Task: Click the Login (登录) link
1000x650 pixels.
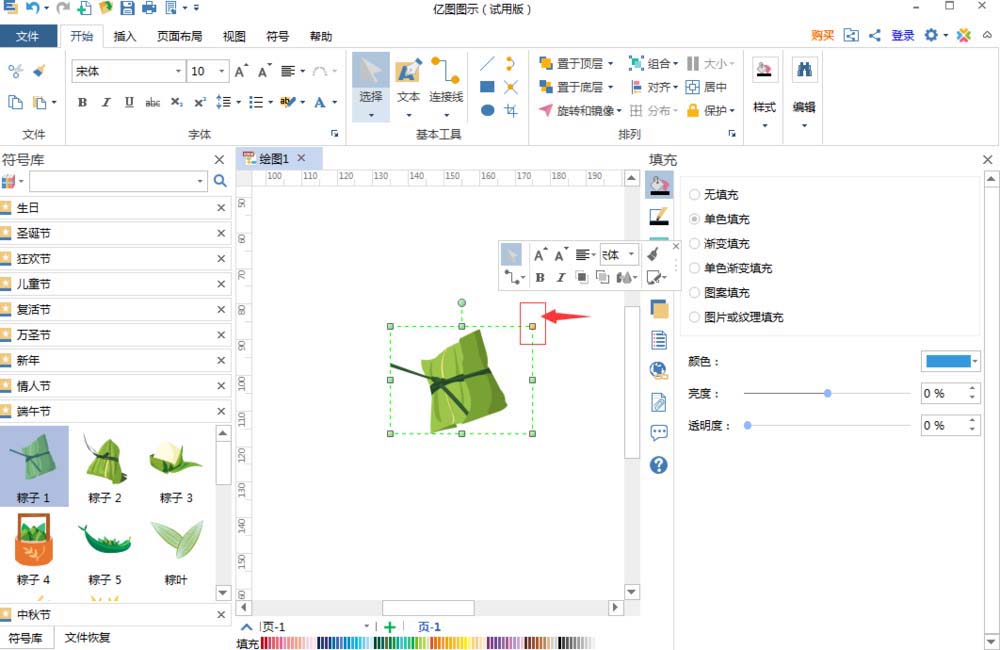Action: (902, 35)
